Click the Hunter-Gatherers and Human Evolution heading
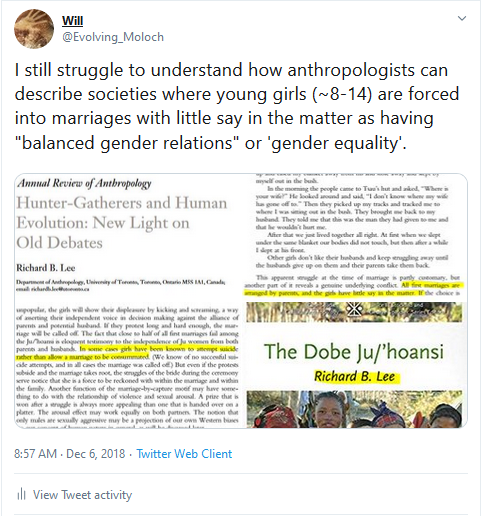This screenshot has width=484, height=516. [x=122, y=223]
